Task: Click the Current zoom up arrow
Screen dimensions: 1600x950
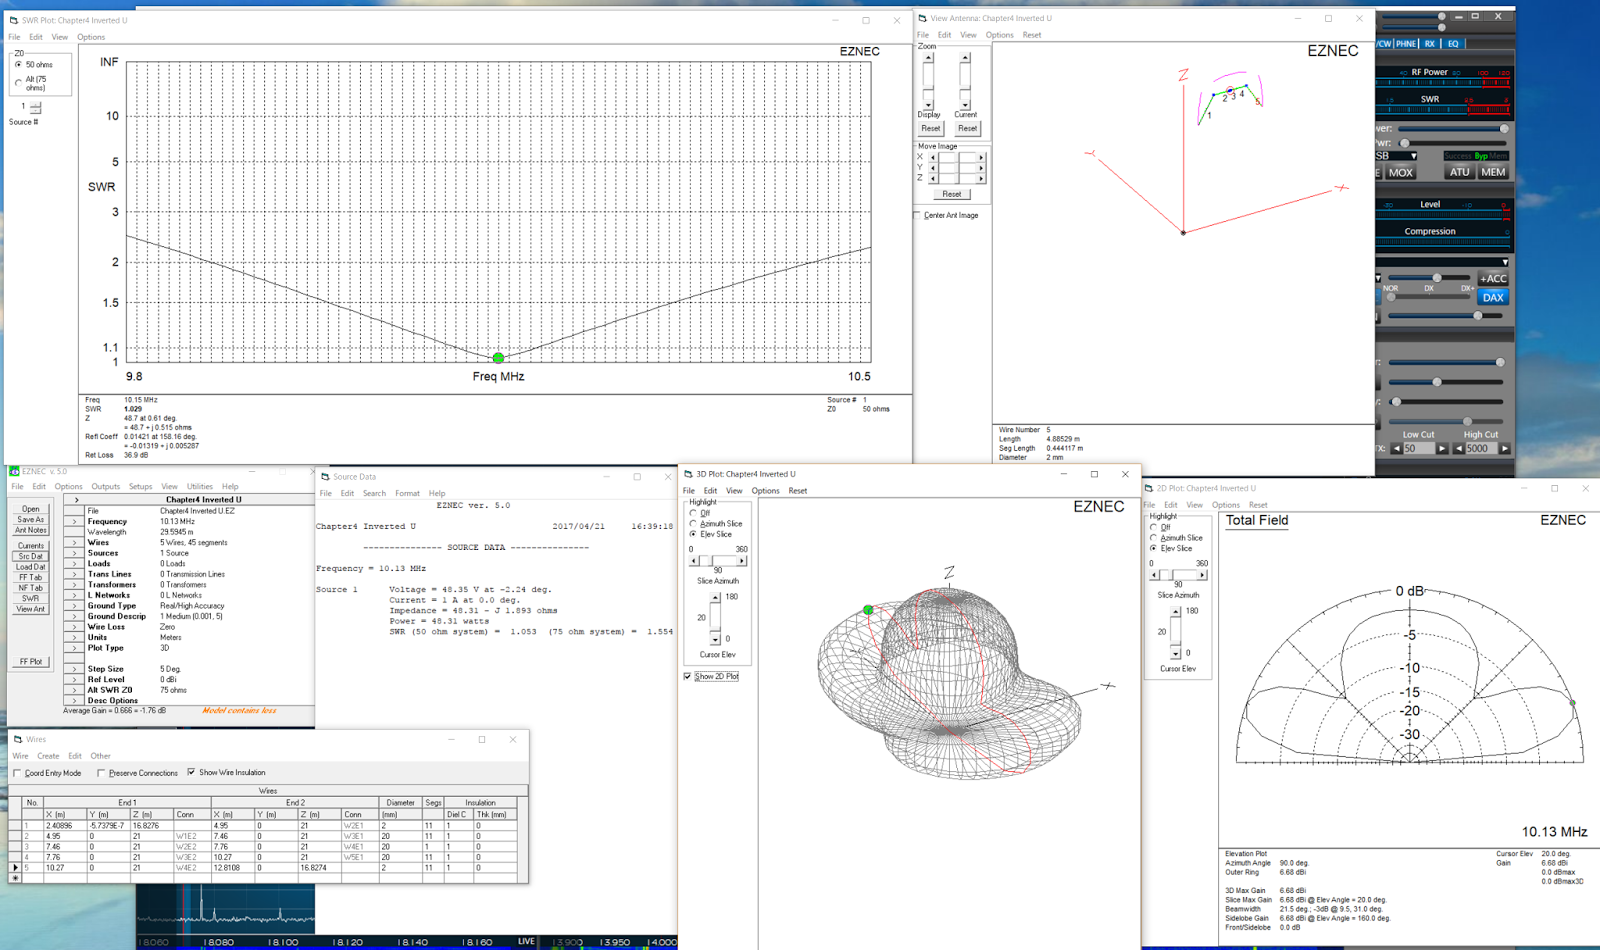Action: pos(965,58)
